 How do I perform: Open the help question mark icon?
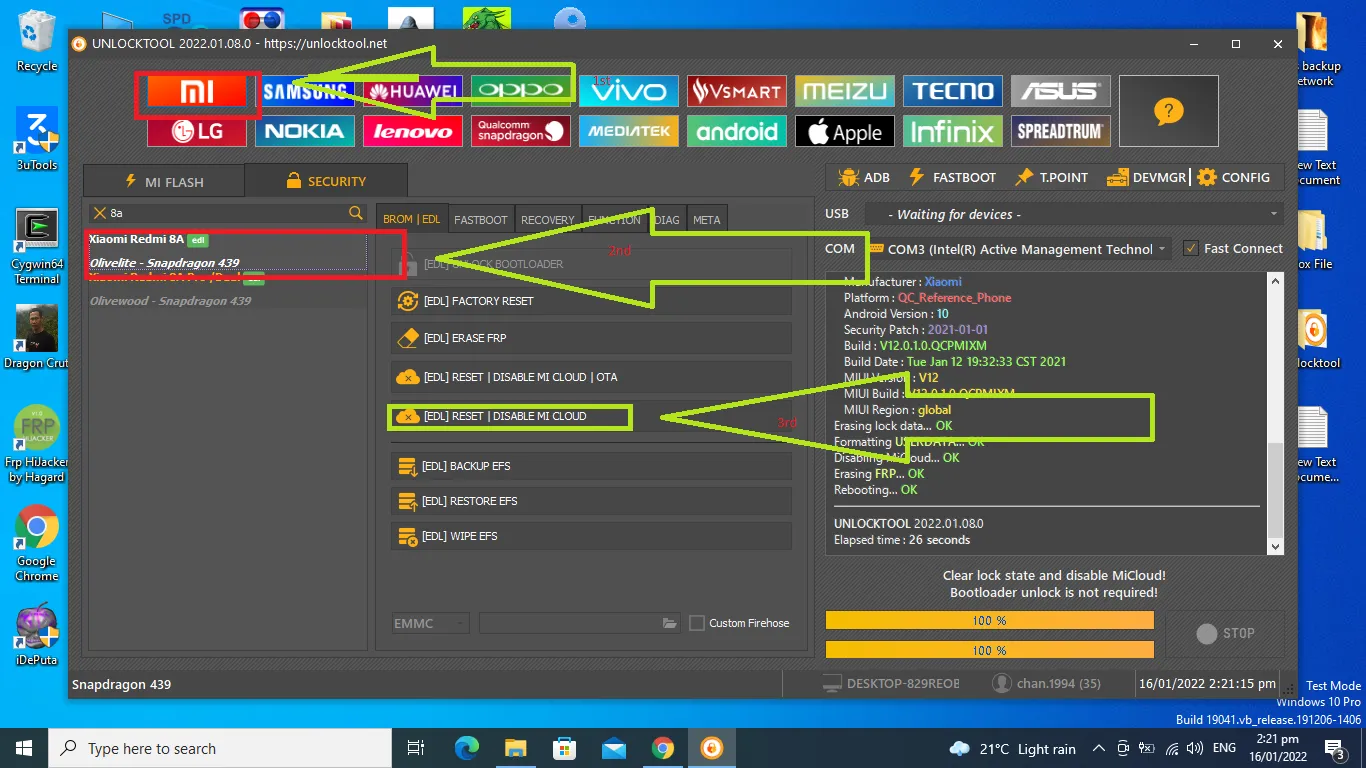[x=1168, y=111]
